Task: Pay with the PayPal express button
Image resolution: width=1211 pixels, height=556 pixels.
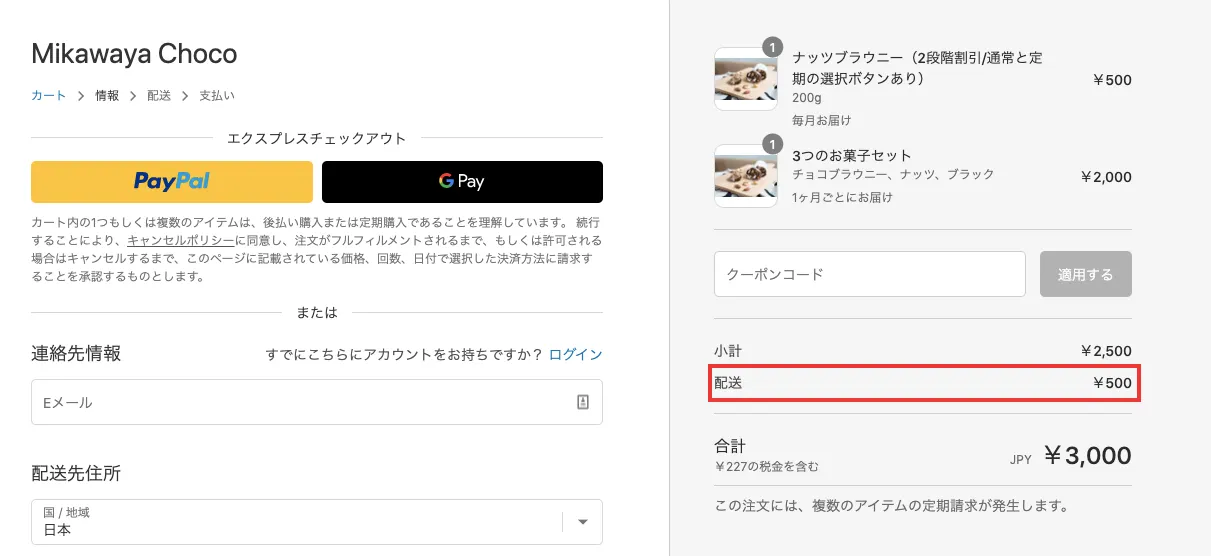Action: coord(172,182)
